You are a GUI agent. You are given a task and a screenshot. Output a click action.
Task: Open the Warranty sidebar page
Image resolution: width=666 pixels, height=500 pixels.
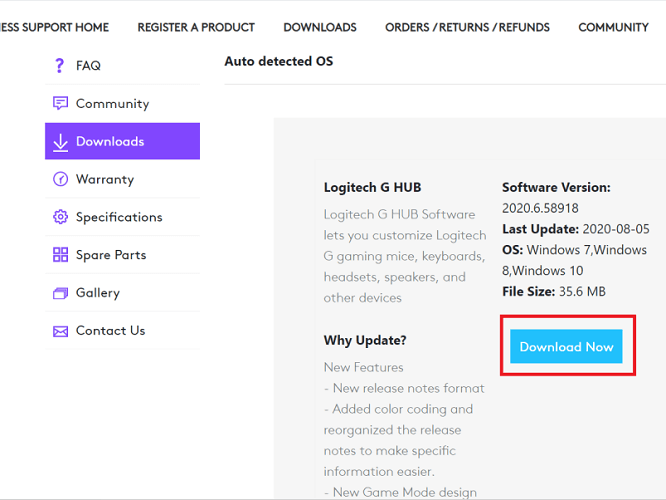(122, 179)
